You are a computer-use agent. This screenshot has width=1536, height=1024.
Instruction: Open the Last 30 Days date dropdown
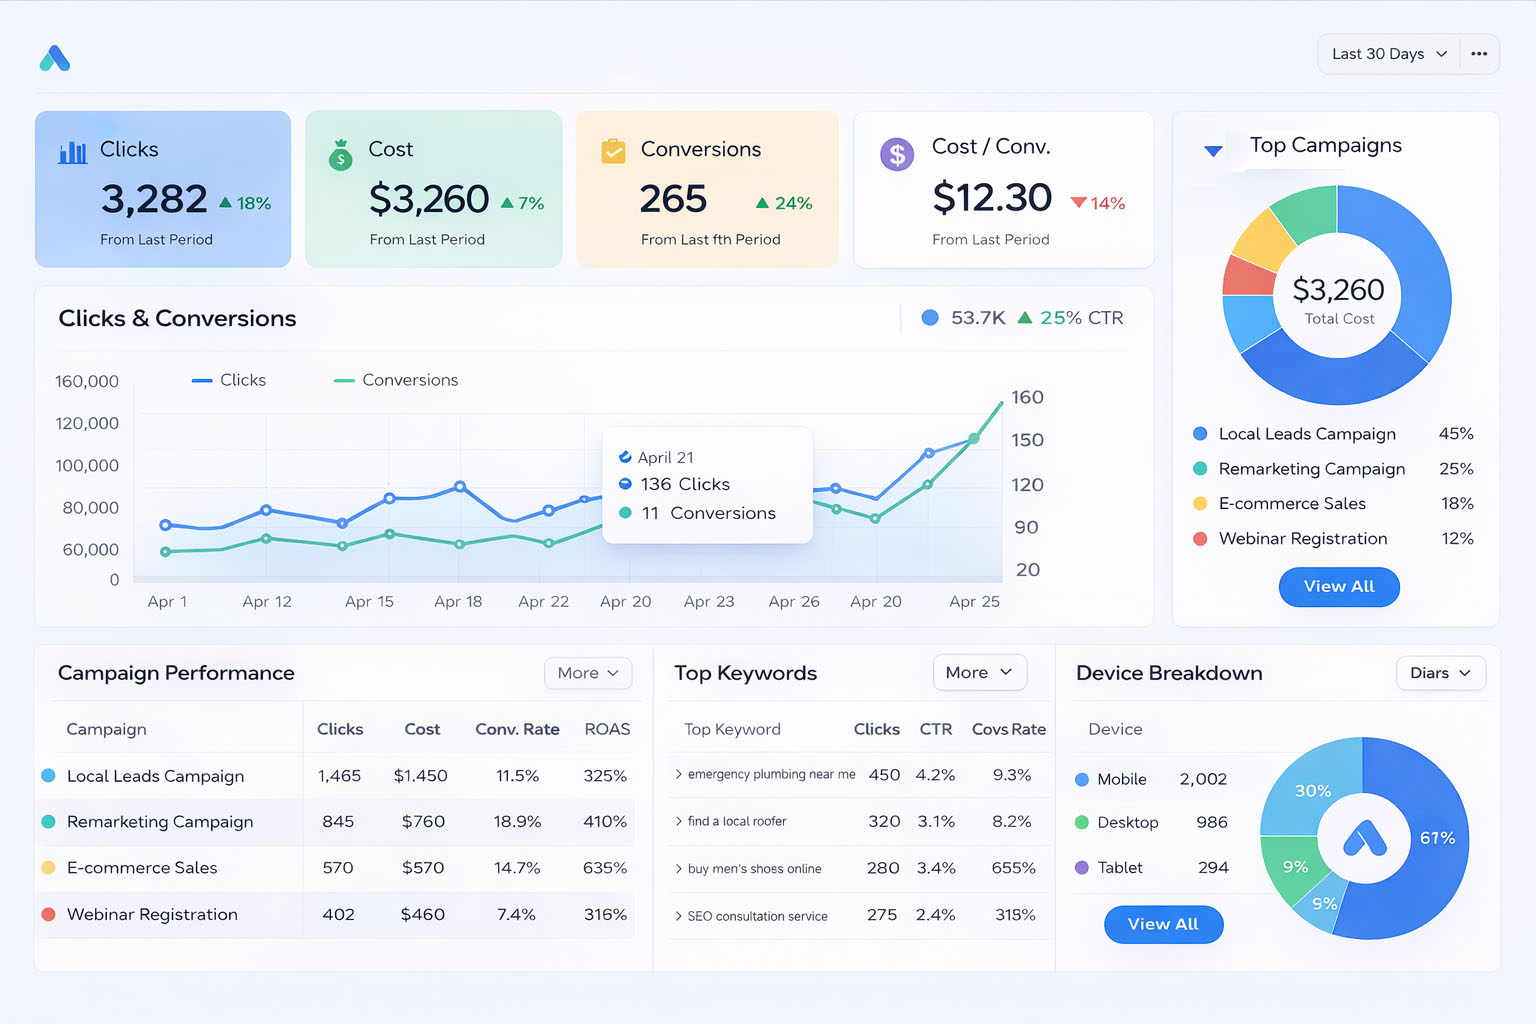pos(1388,54)
